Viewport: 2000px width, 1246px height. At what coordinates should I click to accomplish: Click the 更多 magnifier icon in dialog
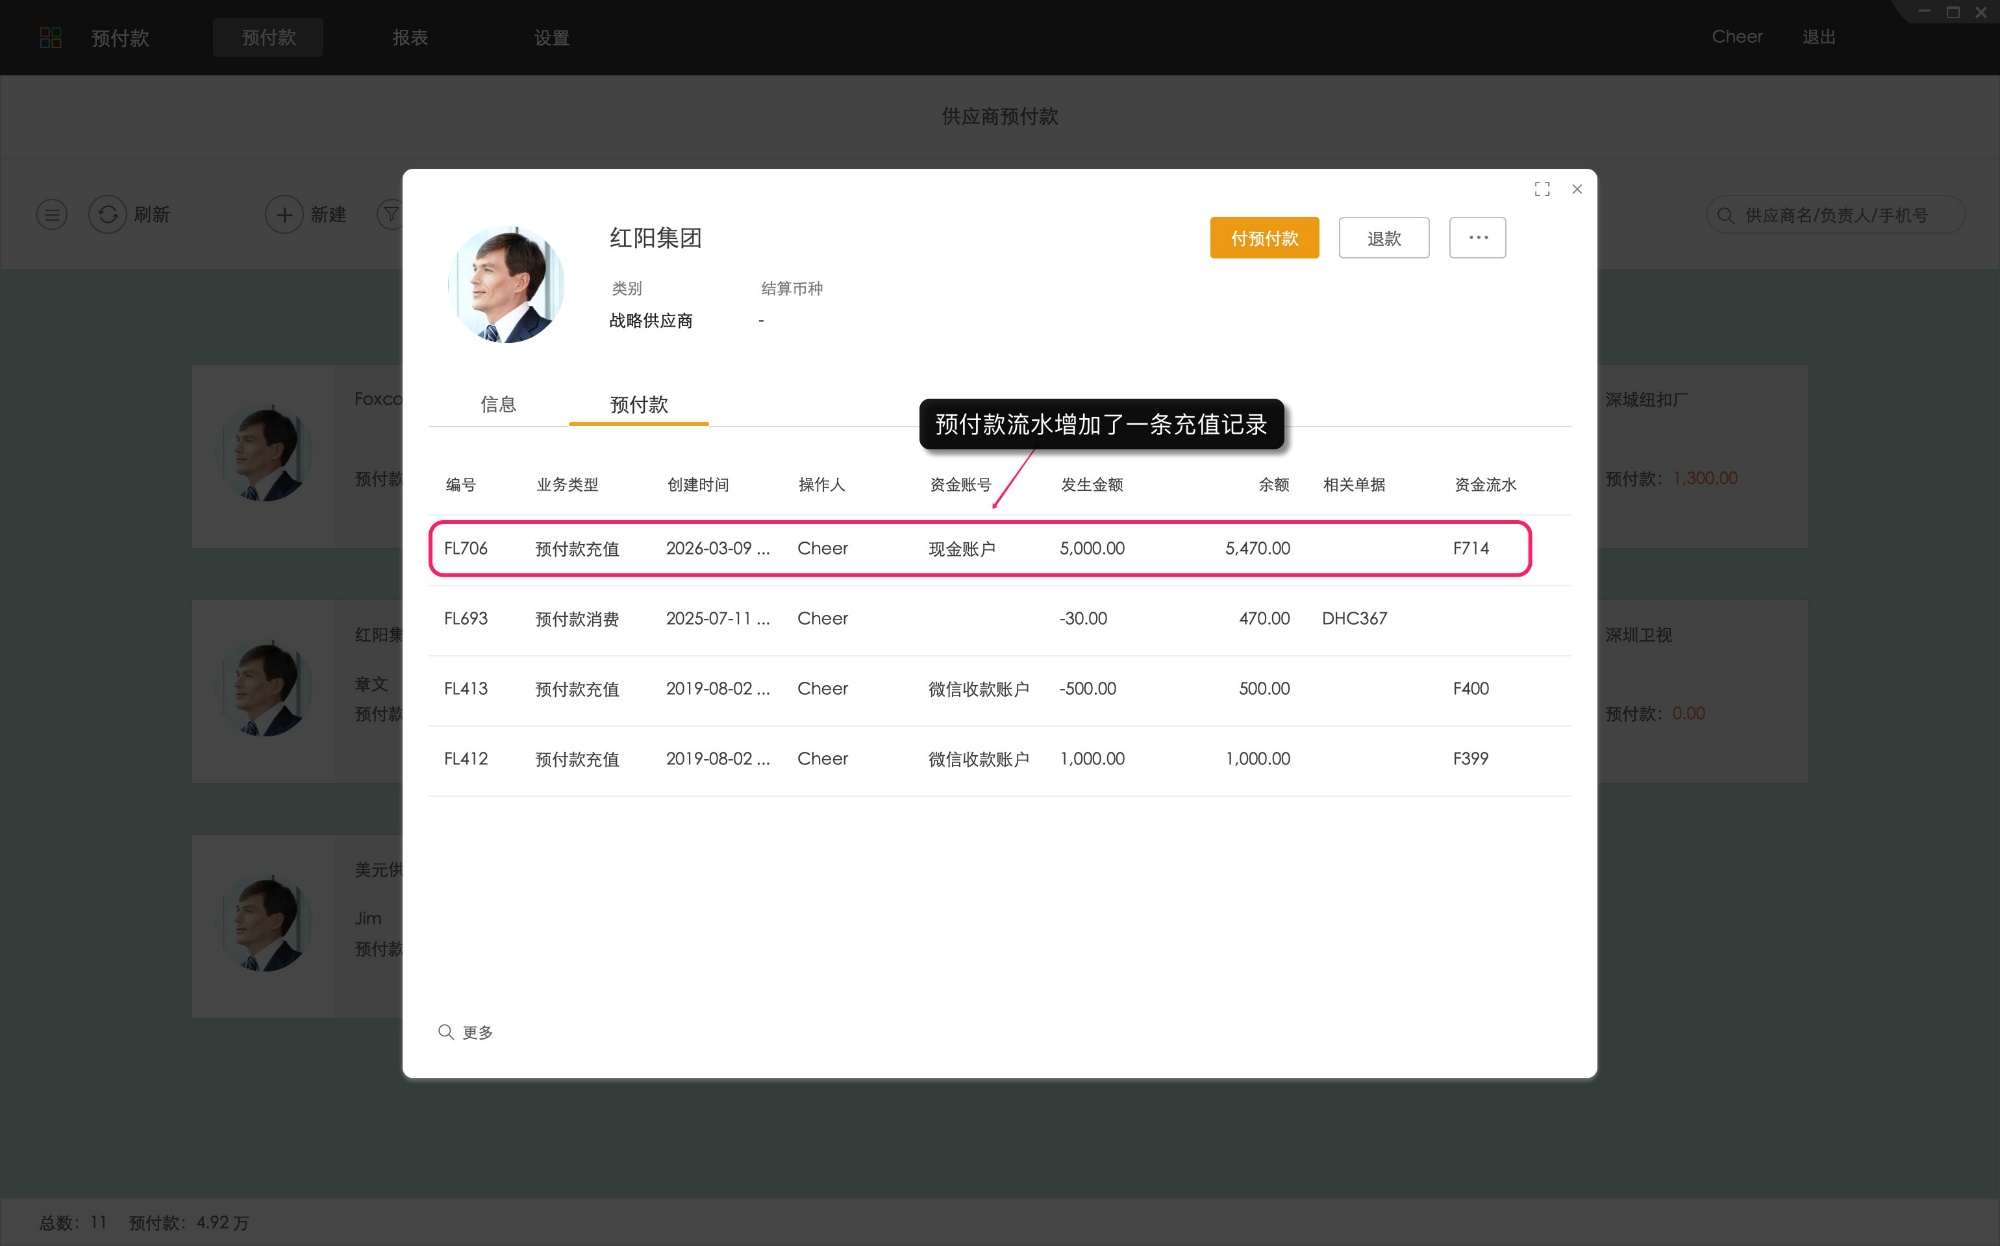447,1031
